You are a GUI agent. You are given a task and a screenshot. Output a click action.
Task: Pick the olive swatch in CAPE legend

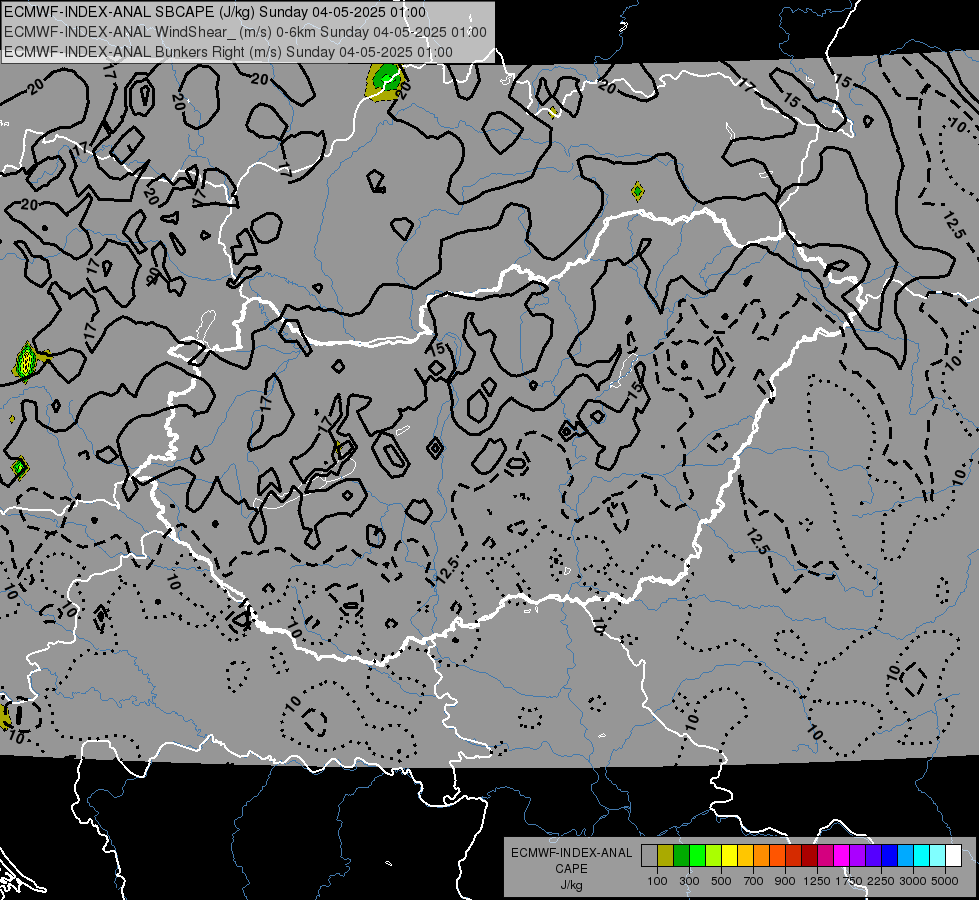[666, 856]
